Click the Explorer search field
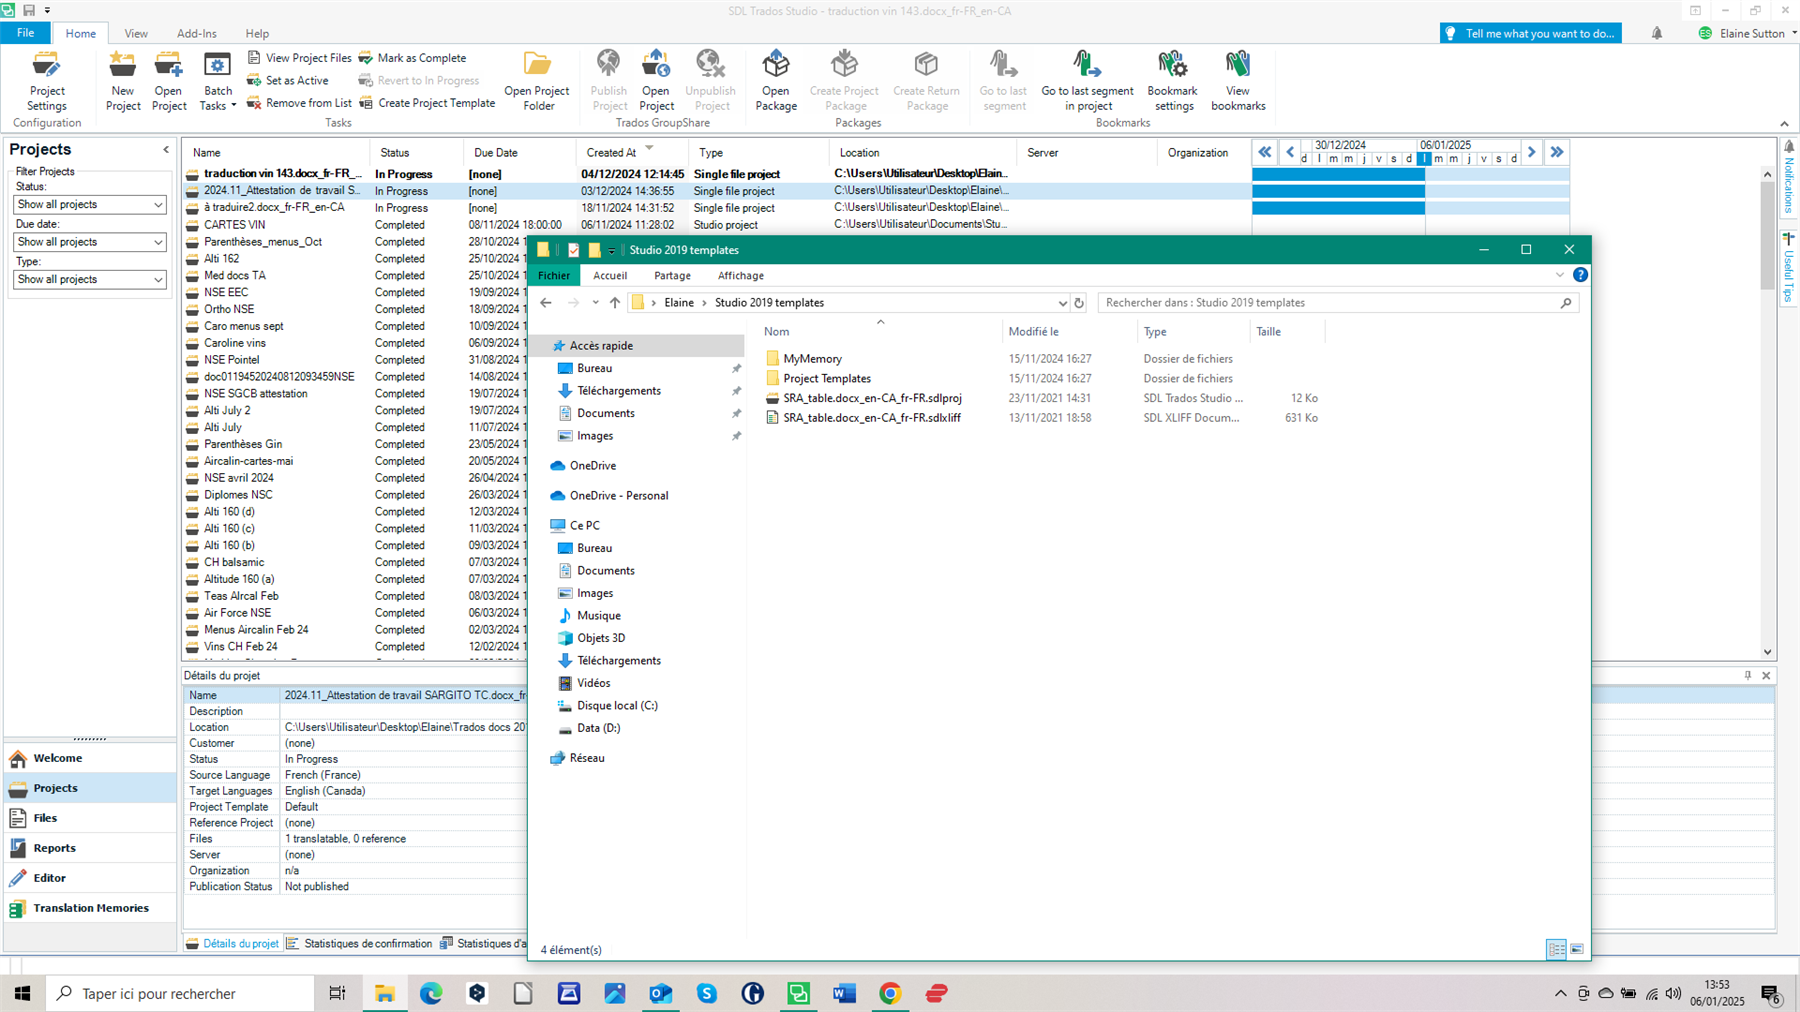 click(x=1338, y=303)
